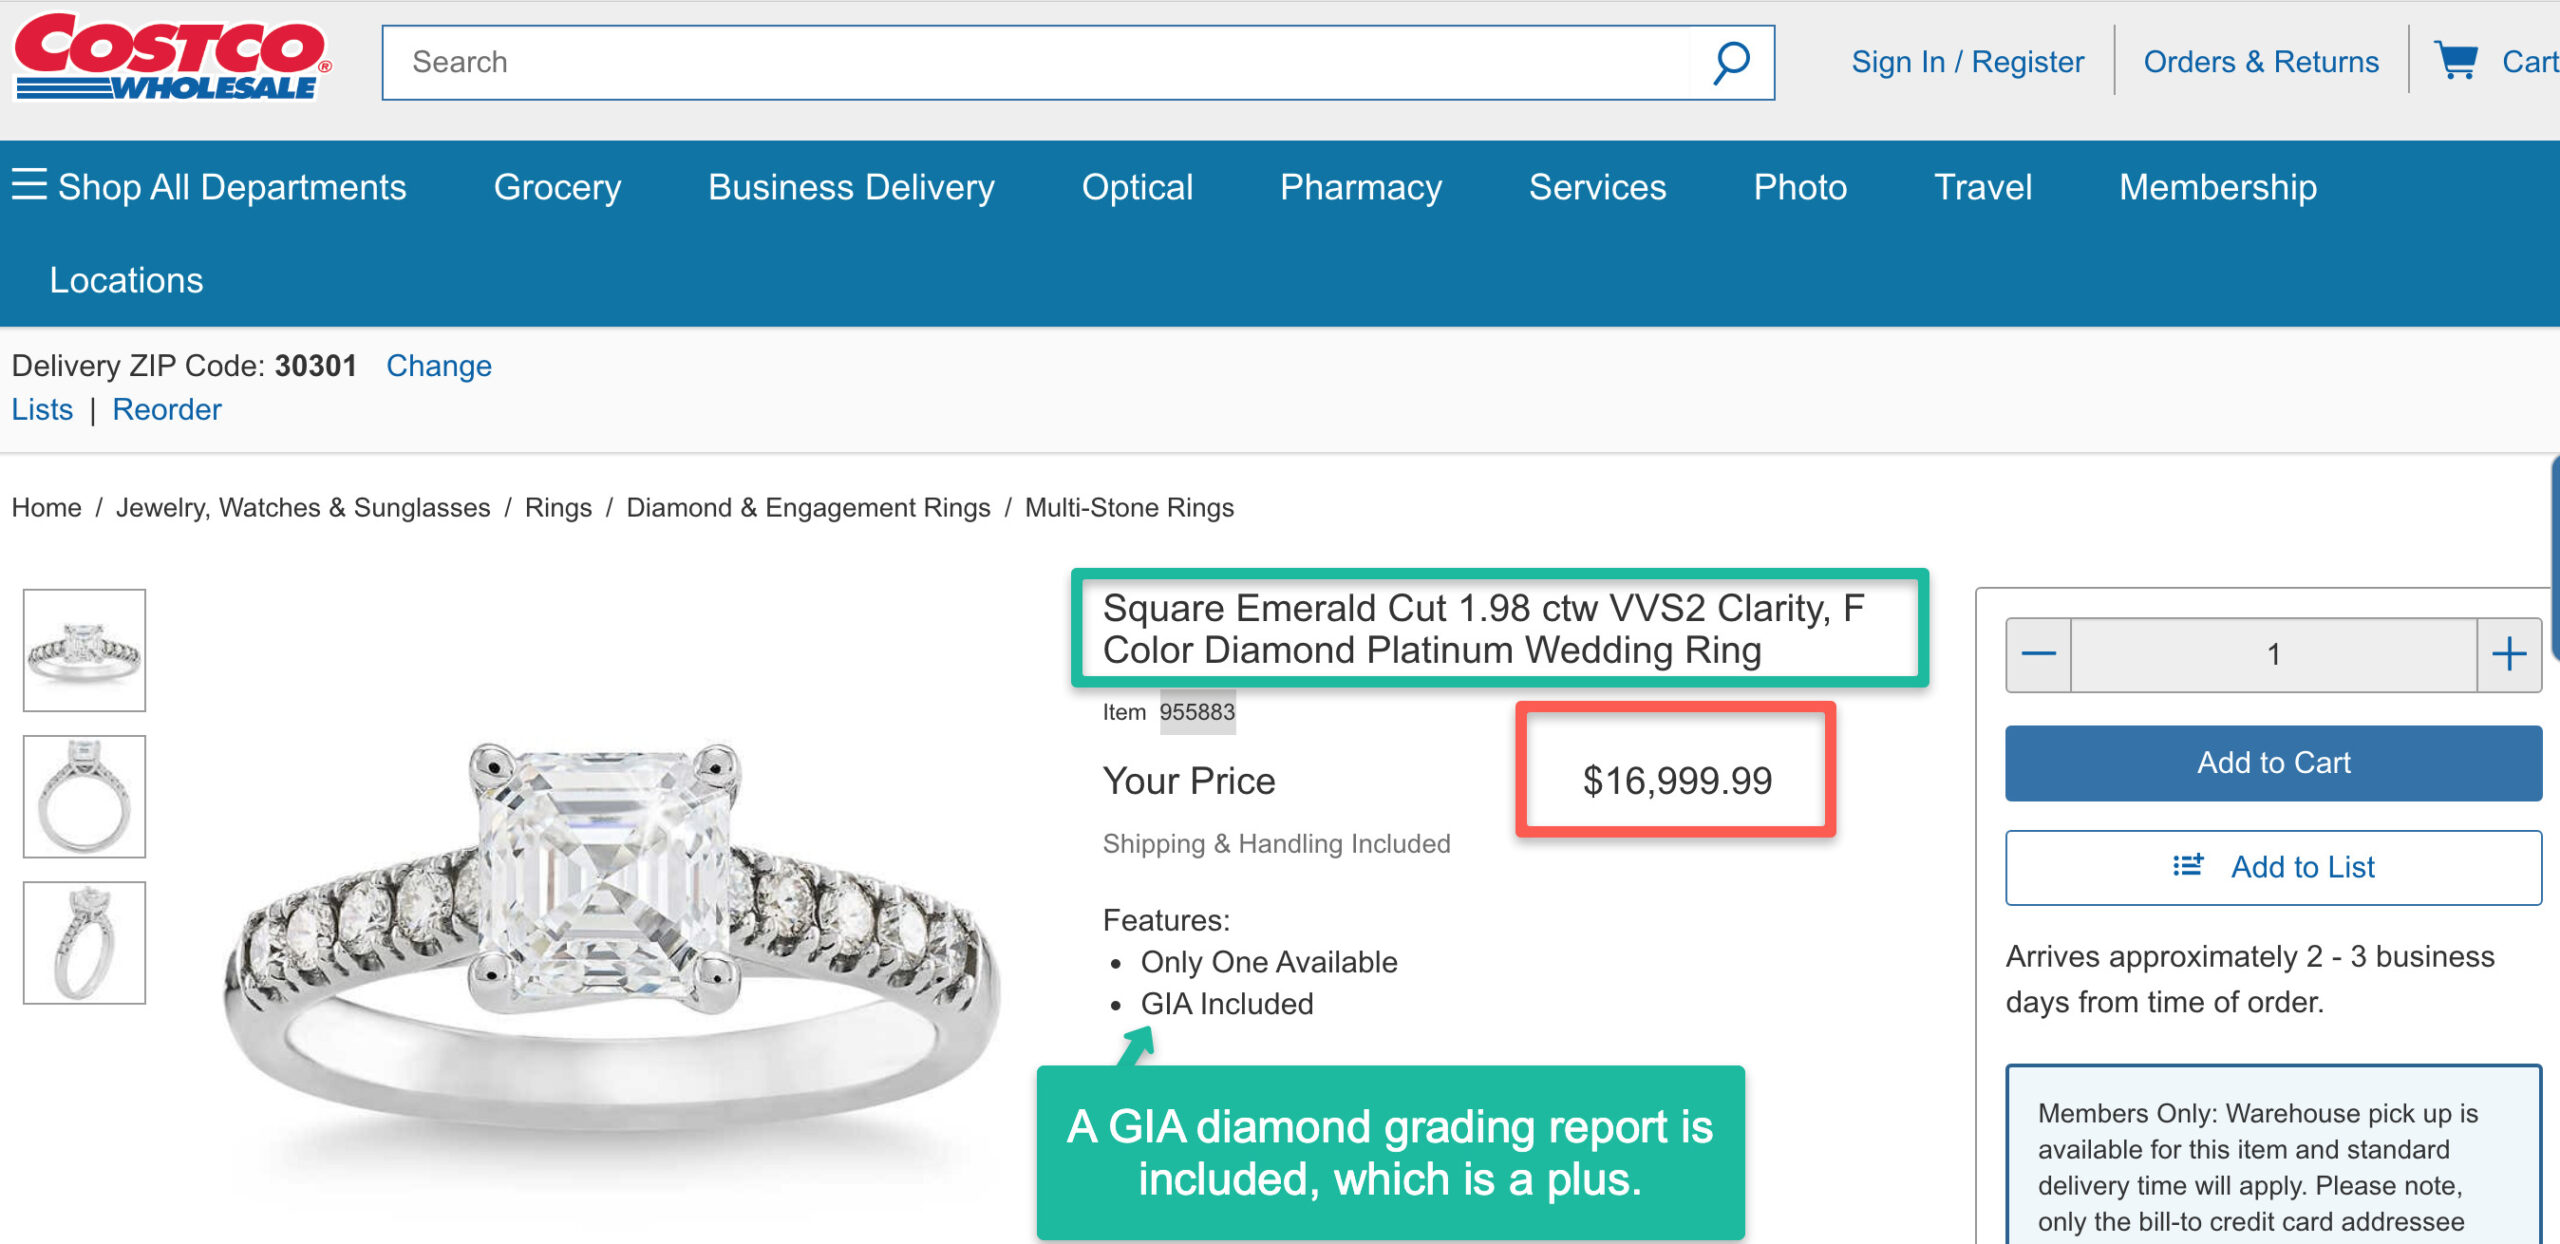Image resolution: width=2560 pixels, height=1244 pixels.
Task: Select the top-view ring thumbnail
Action: point(85,796)
